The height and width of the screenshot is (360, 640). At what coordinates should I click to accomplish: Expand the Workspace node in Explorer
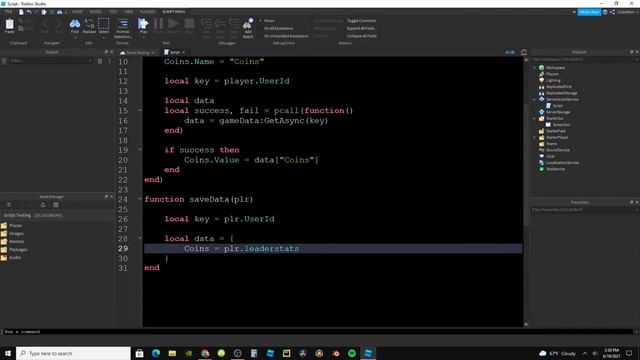pos(535,68)
